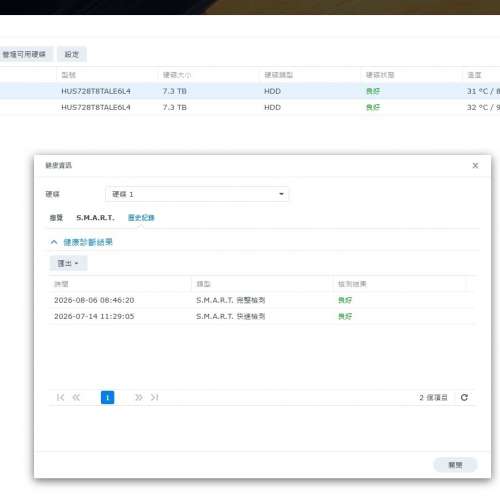Click S.M.A.R.T. test type in 2026-07-14 row
Viewport: 500px width, 500px height.
(230, 316)
